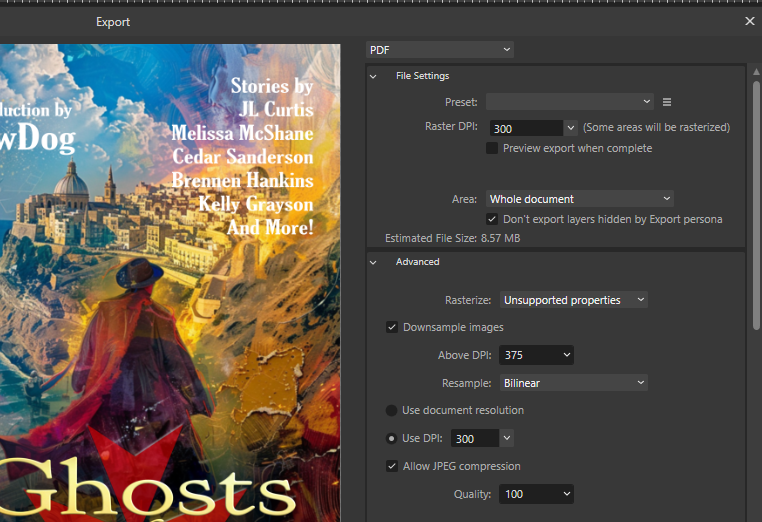
Task: Uncheck Downsample images checkbox
Action: coord(392,327)
